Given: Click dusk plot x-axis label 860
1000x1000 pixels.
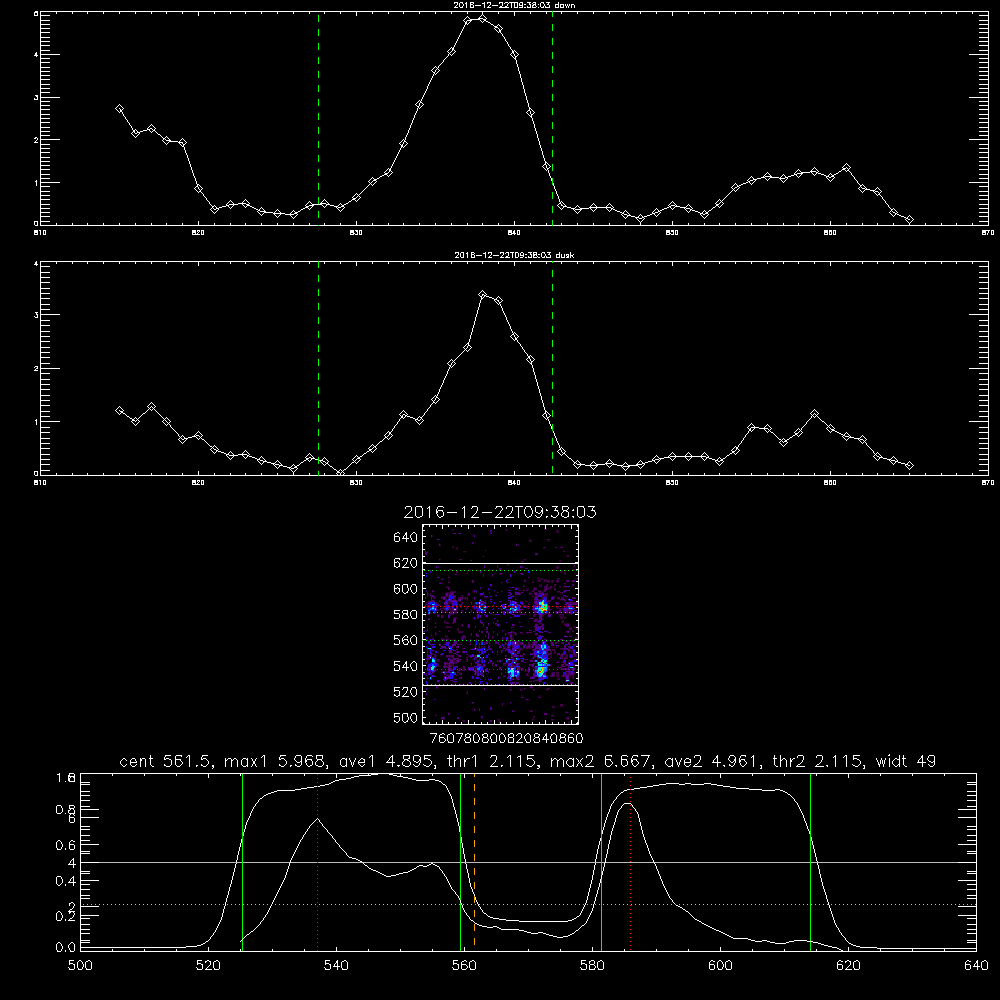Looking at the screenshot, I should [x=830, y=483].
